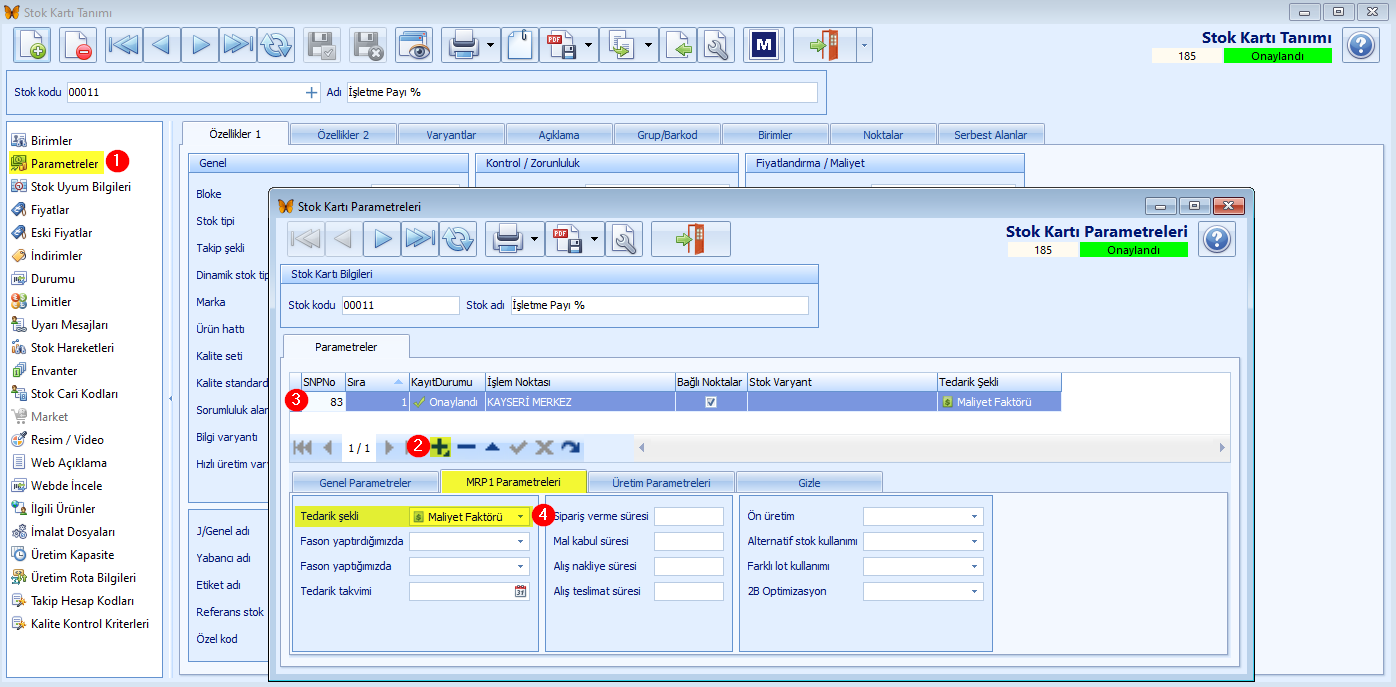Delete the current stock card record
The image size is (1396, 687).
pos(77,45)
